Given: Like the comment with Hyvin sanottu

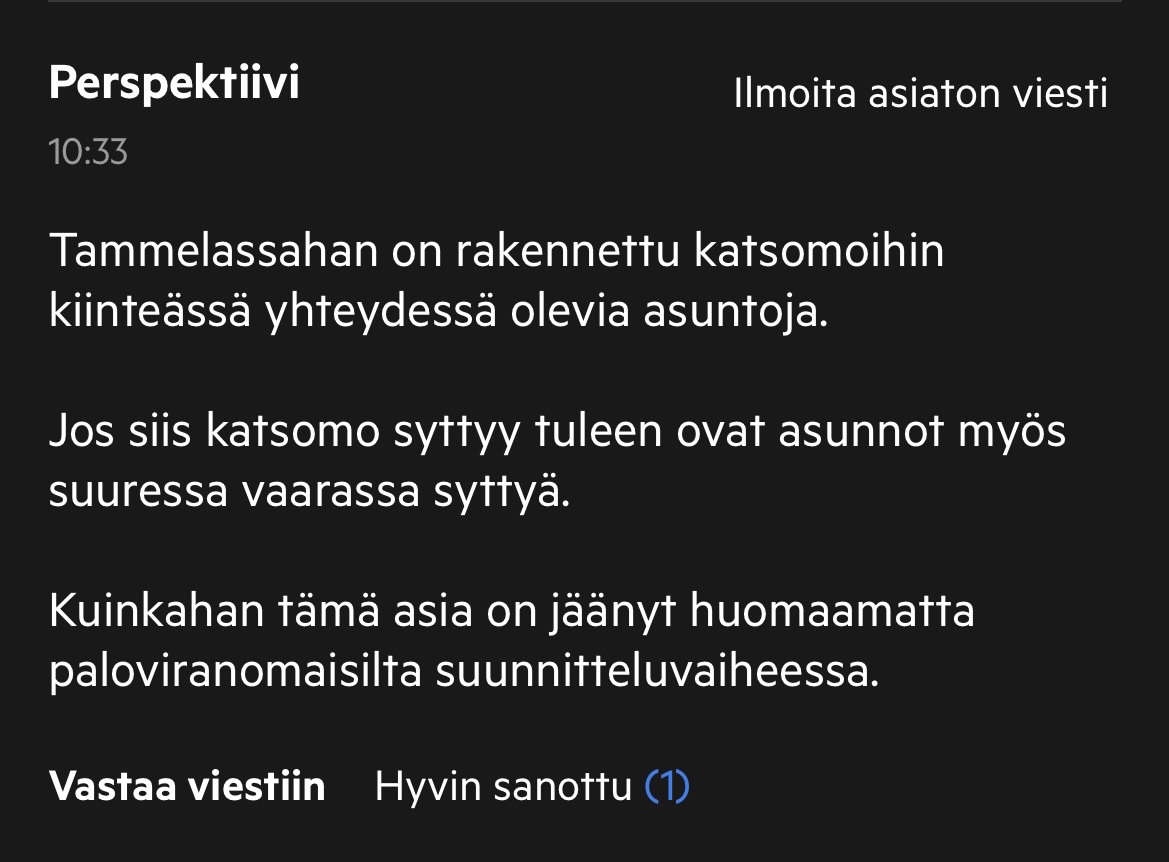Looking at the screenshot, I should click(503, 787).
